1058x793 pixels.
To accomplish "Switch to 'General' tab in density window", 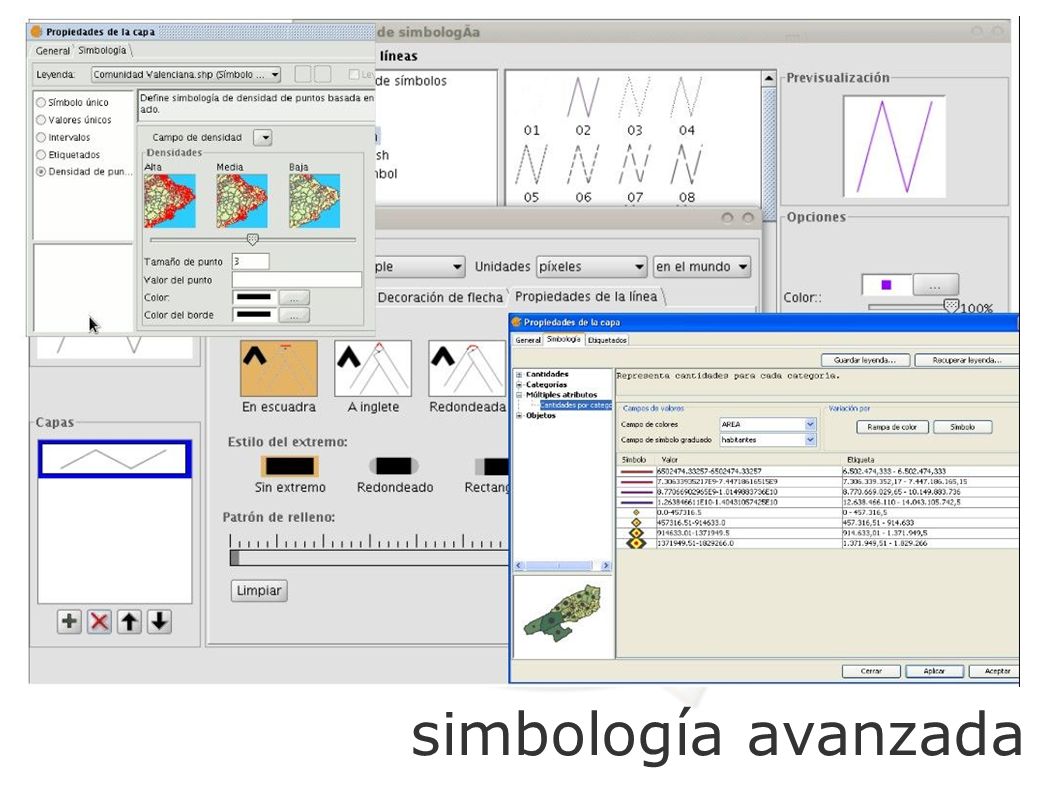I will coord(53,51).
